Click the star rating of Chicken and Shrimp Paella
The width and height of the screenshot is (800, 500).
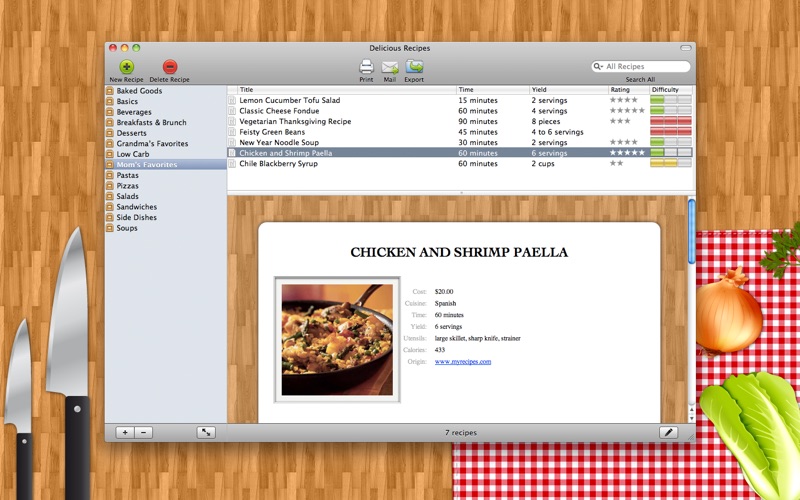pyautogui.click(x=628, y=153)
